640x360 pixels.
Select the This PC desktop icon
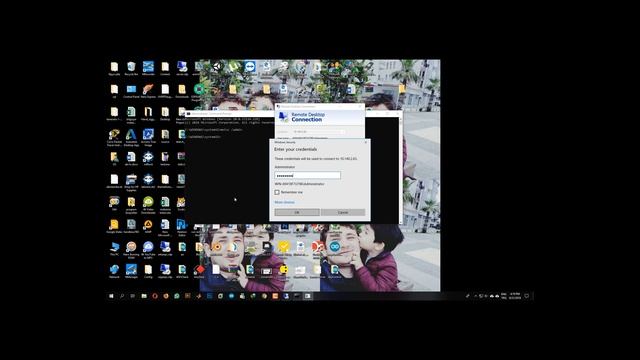click(x=114, y=249)
